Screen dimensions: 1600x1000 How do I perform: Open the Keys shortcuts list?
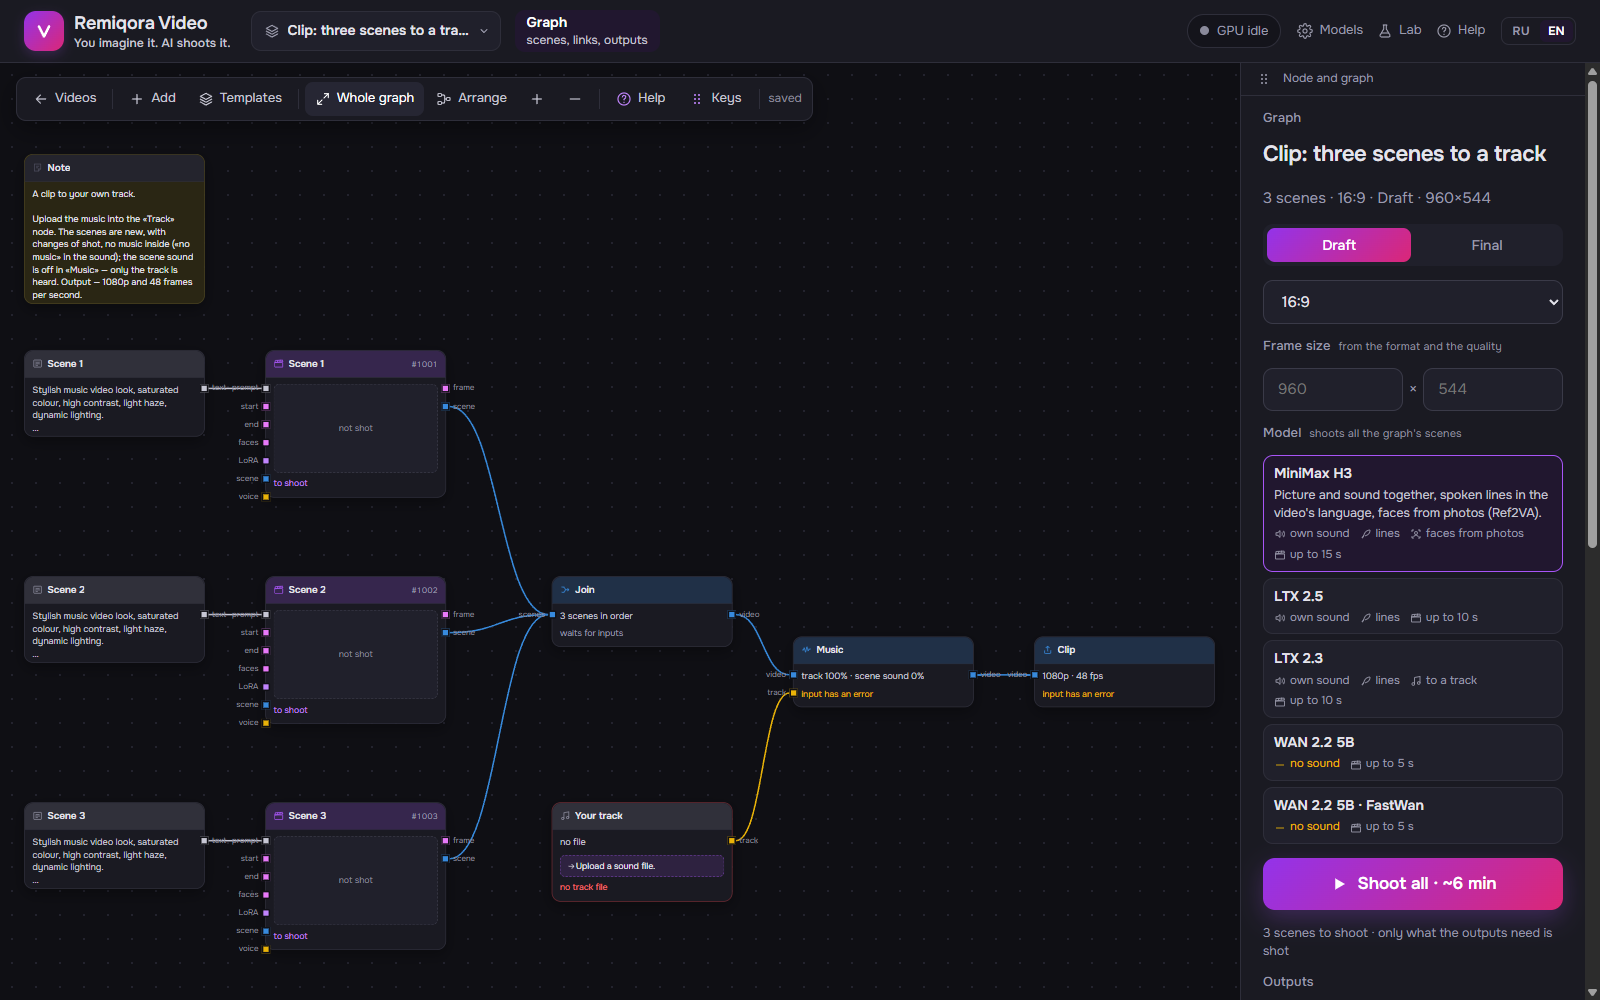tap(716, 98)
